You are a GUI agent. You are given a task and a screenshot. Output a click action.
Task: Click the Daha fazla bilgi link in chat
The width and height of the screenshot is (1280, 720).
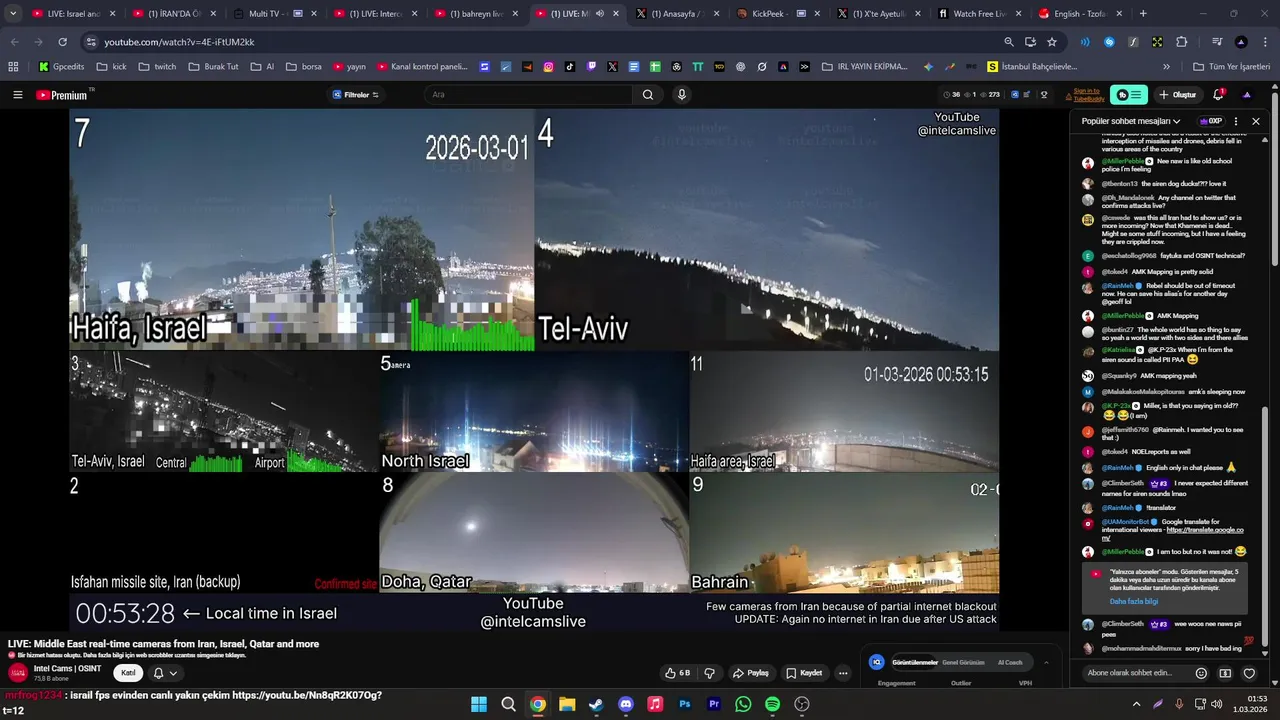[x=1134, y=602]
